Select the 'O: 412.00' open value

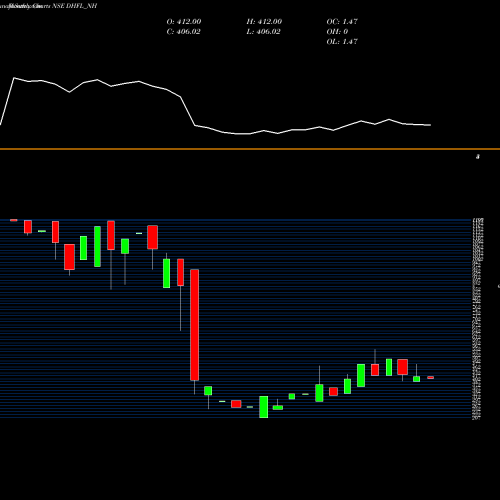[x=184, y=22]
